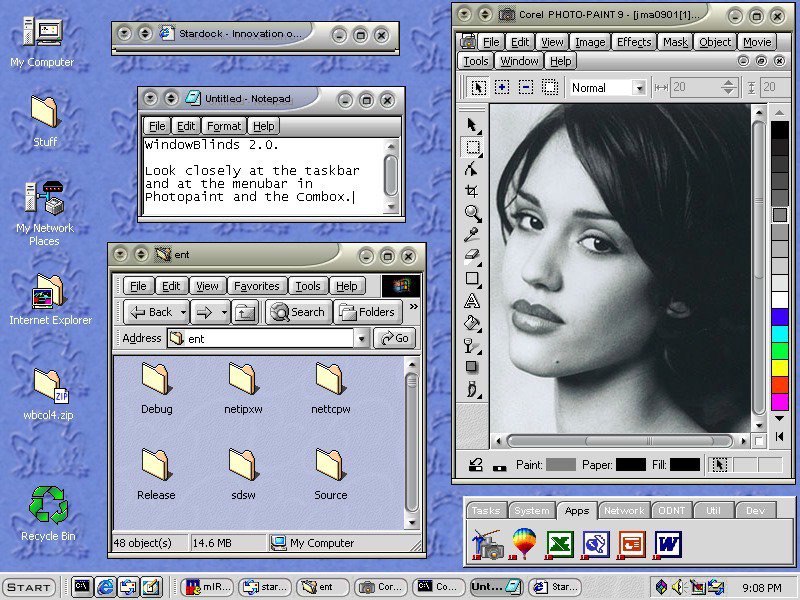Open Internet Explorer from quick launch bar
Viewport: 800px width, 600px height.
click(105, 587)
